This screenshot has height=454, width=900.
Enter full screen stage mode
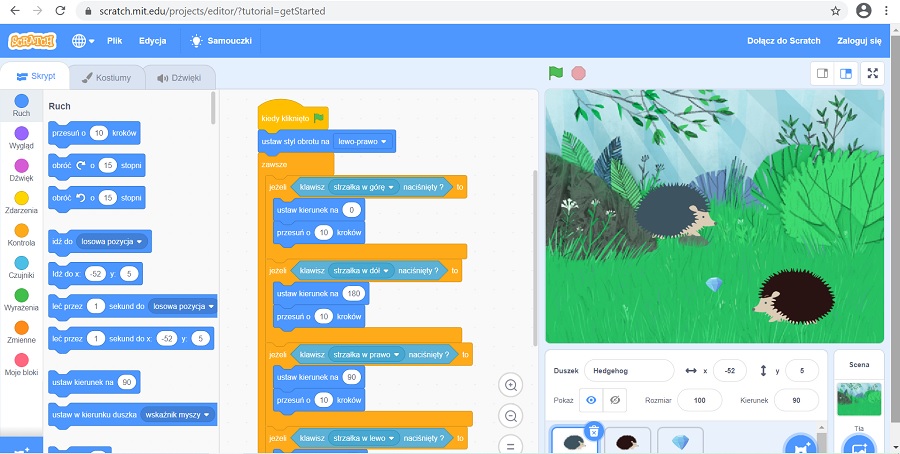(872, 73)
